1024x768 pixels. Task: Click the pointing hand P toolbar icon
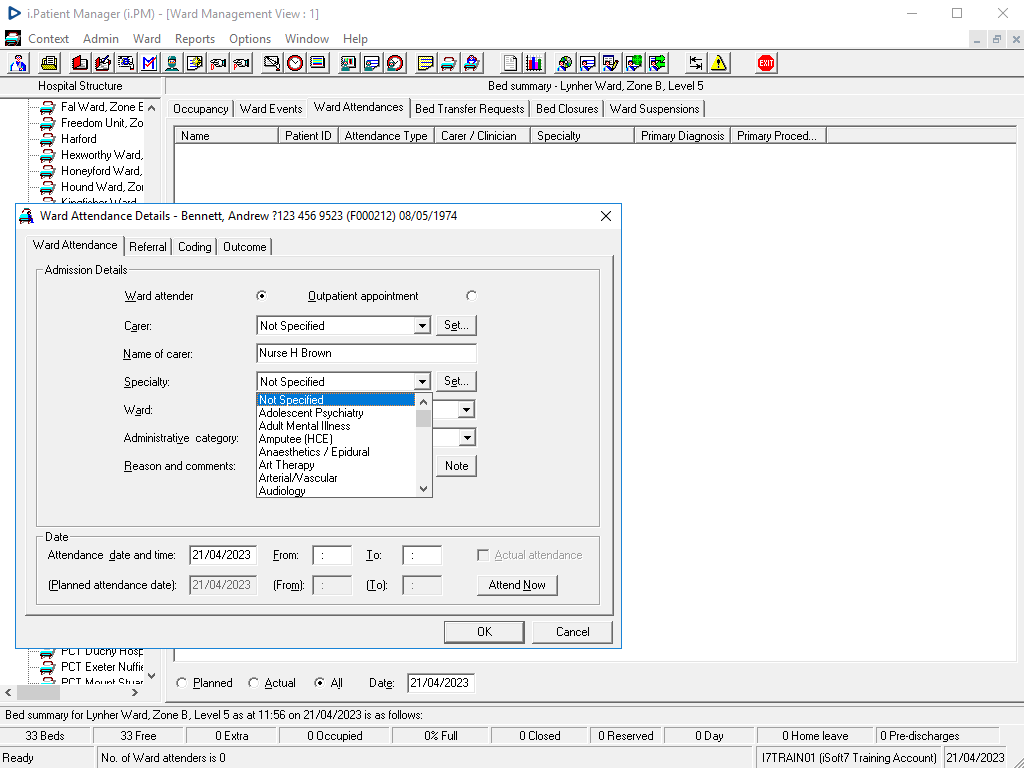coord(242,63)
